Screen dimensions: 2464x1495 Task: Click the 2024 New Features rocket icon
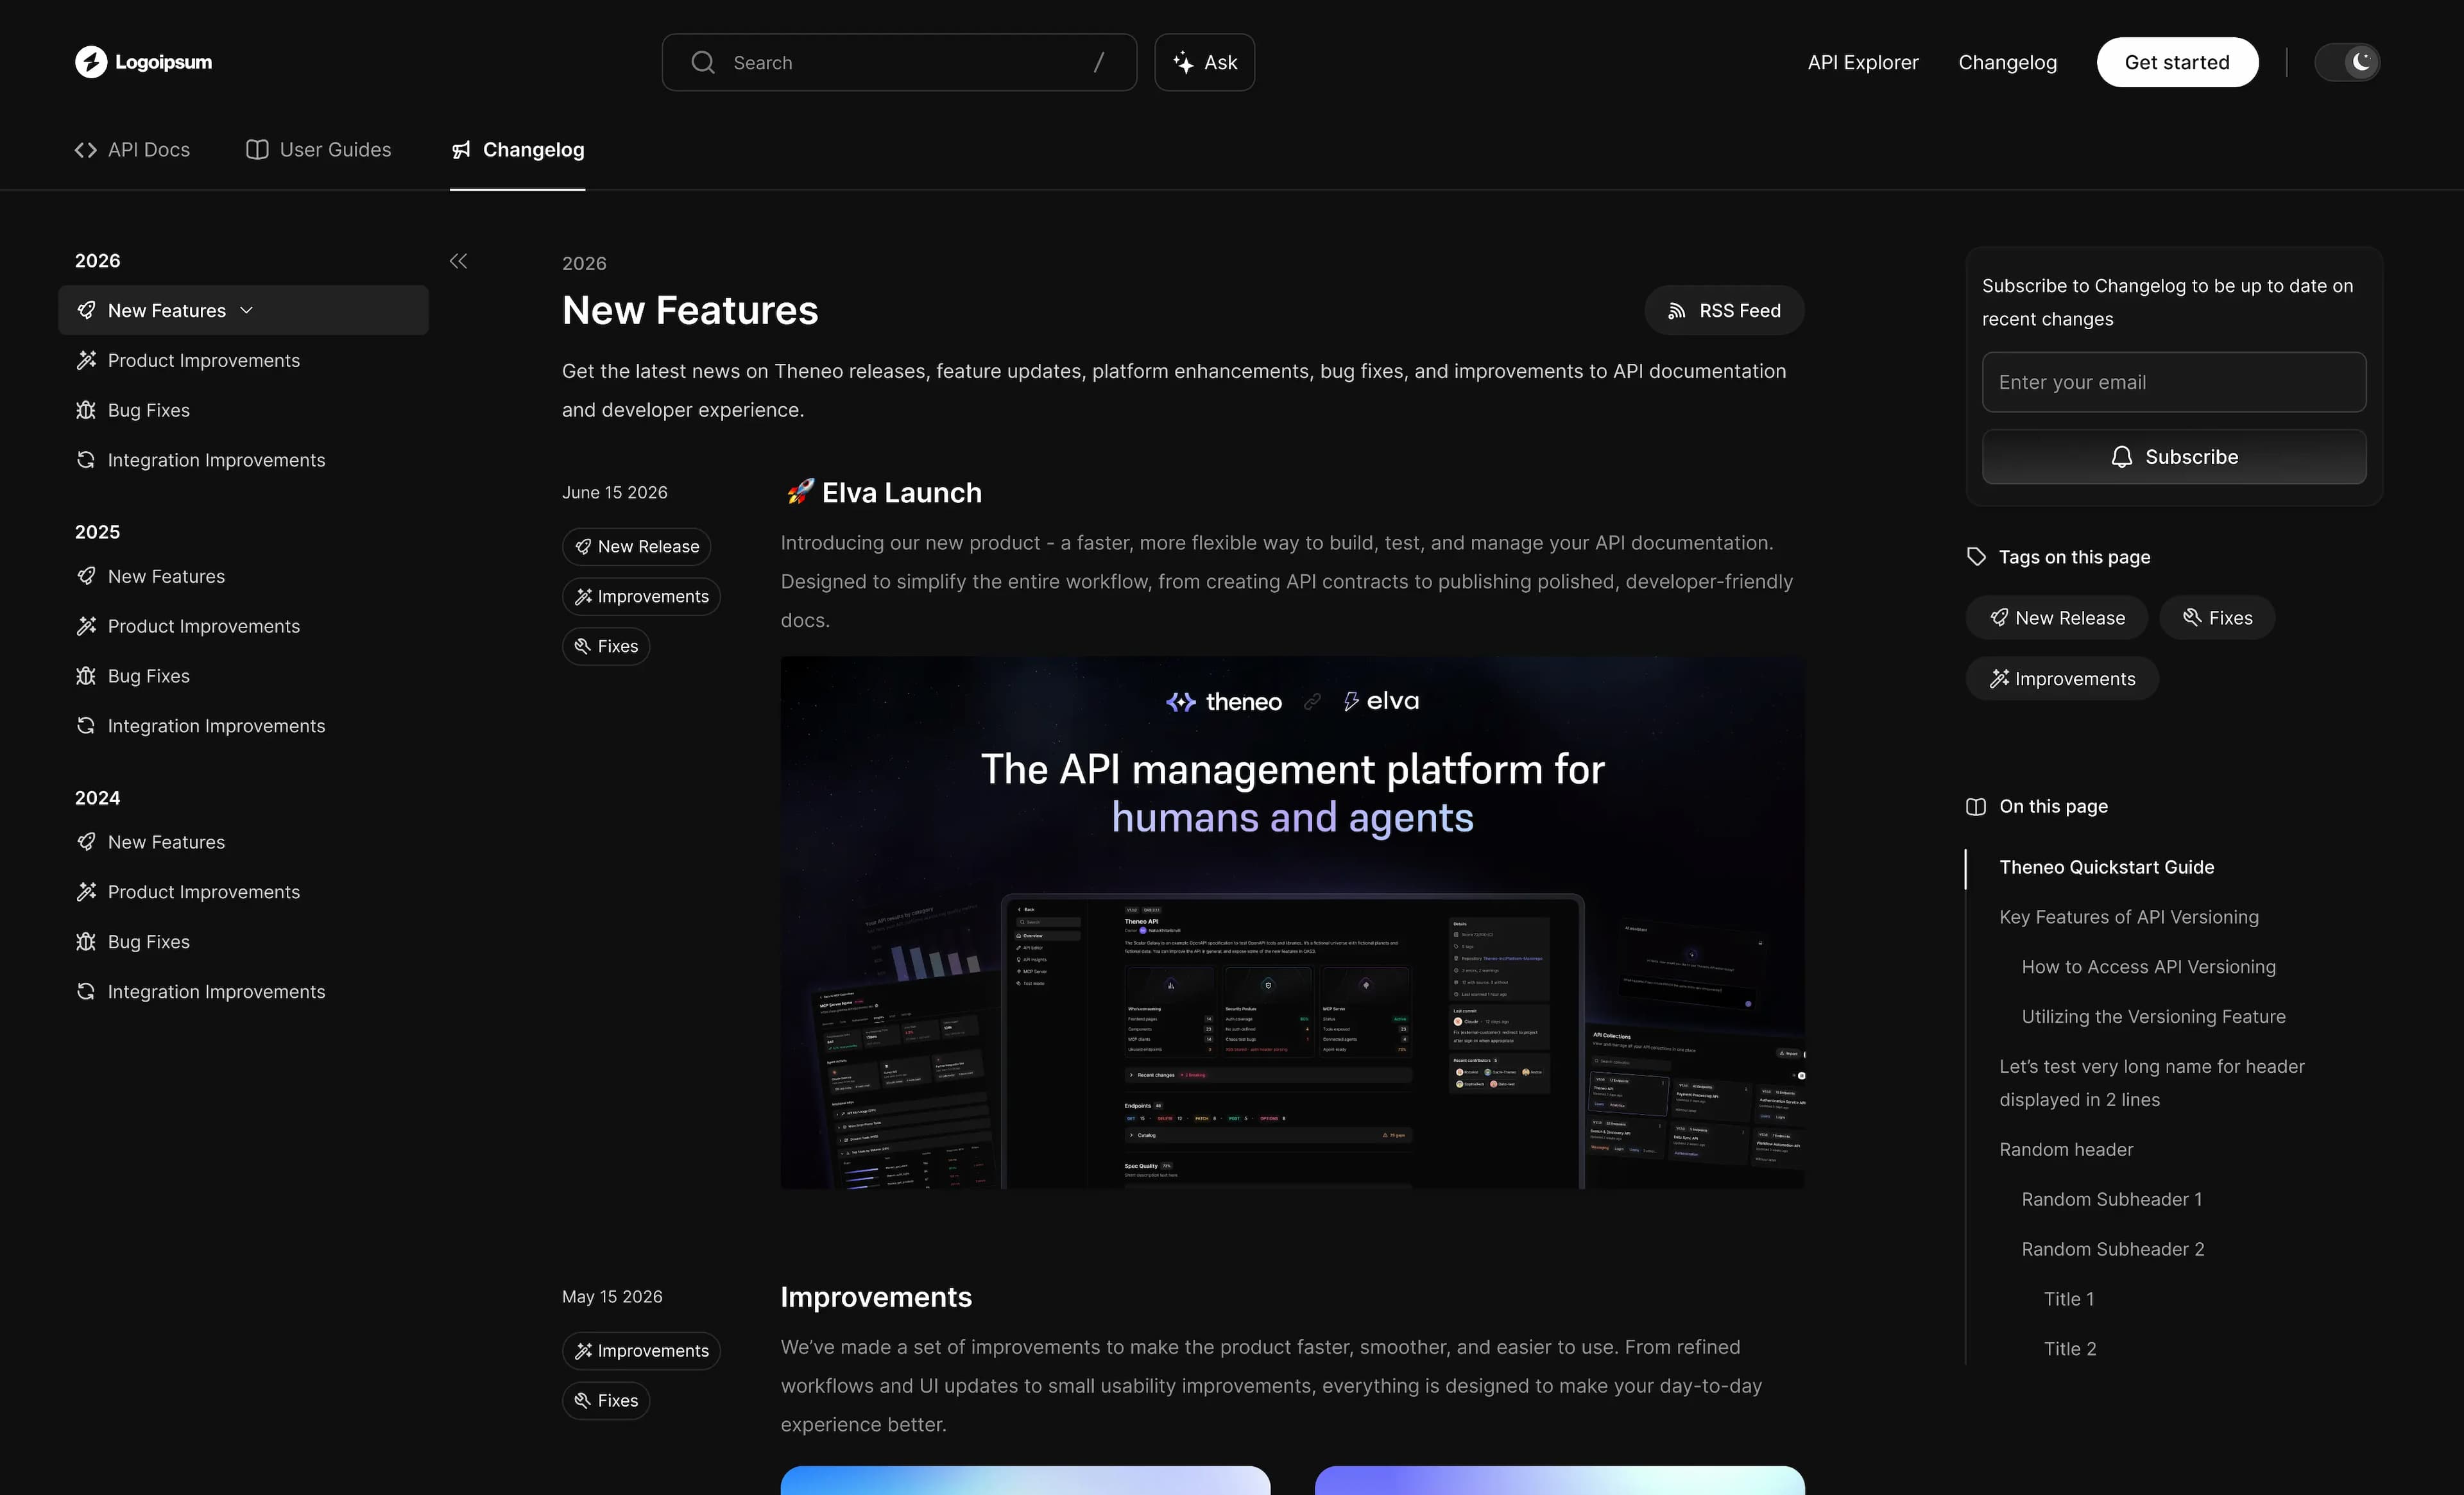click(x=86, y=842)
